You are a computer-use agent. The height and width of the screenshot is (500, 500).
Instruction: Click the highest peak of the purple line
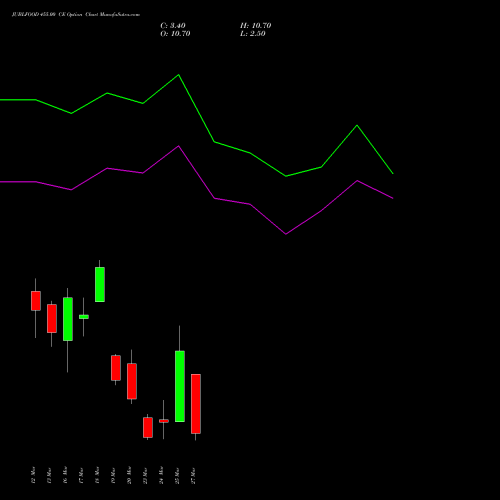179,146
